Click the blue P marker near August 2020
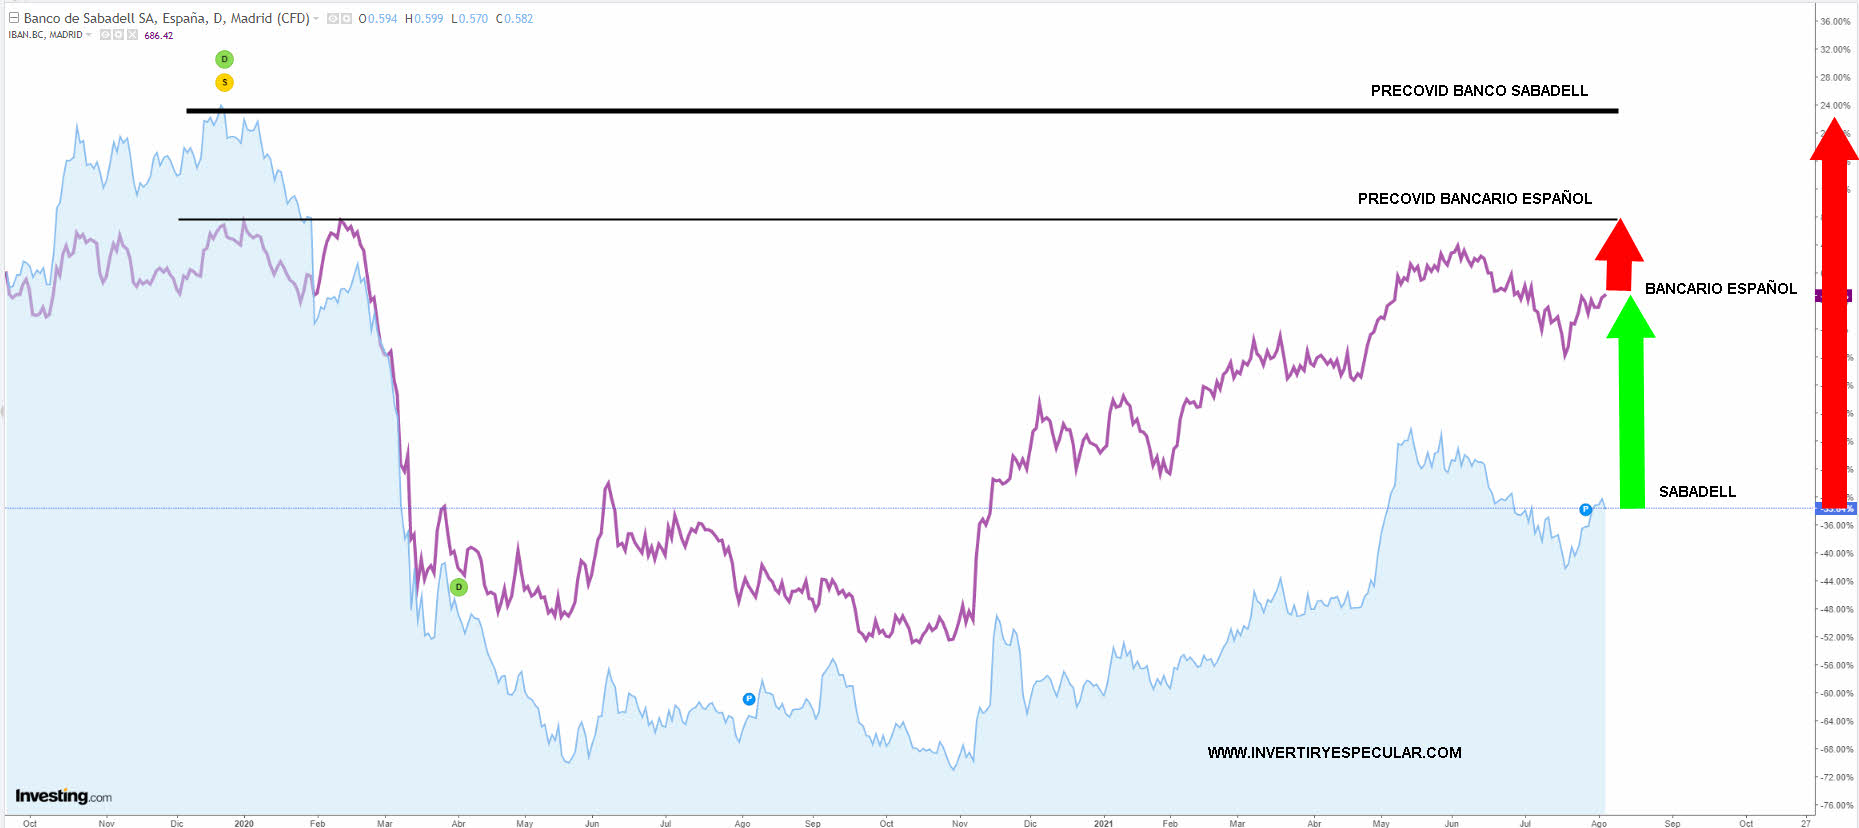Screen dimensions: 1859x828 749,699
